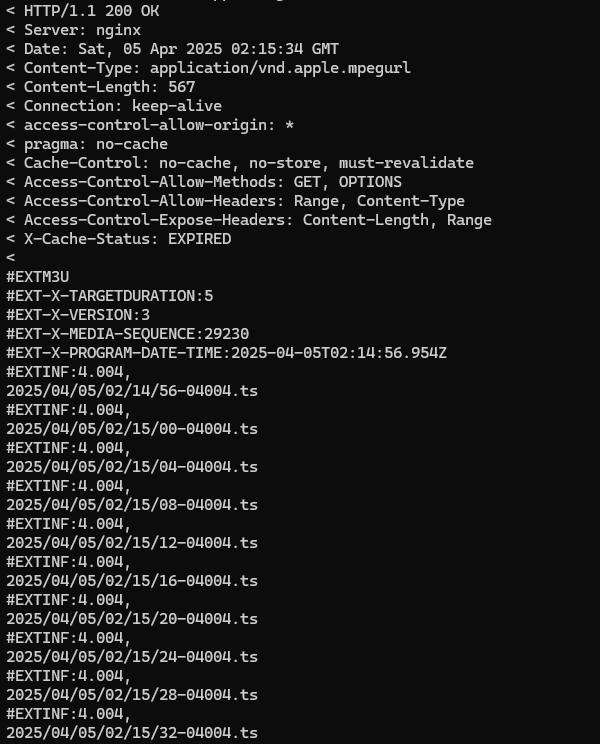Click the Cache-Control header line
Image resolution: width=600 pixels, height=744 pixels.
point(240,163)
